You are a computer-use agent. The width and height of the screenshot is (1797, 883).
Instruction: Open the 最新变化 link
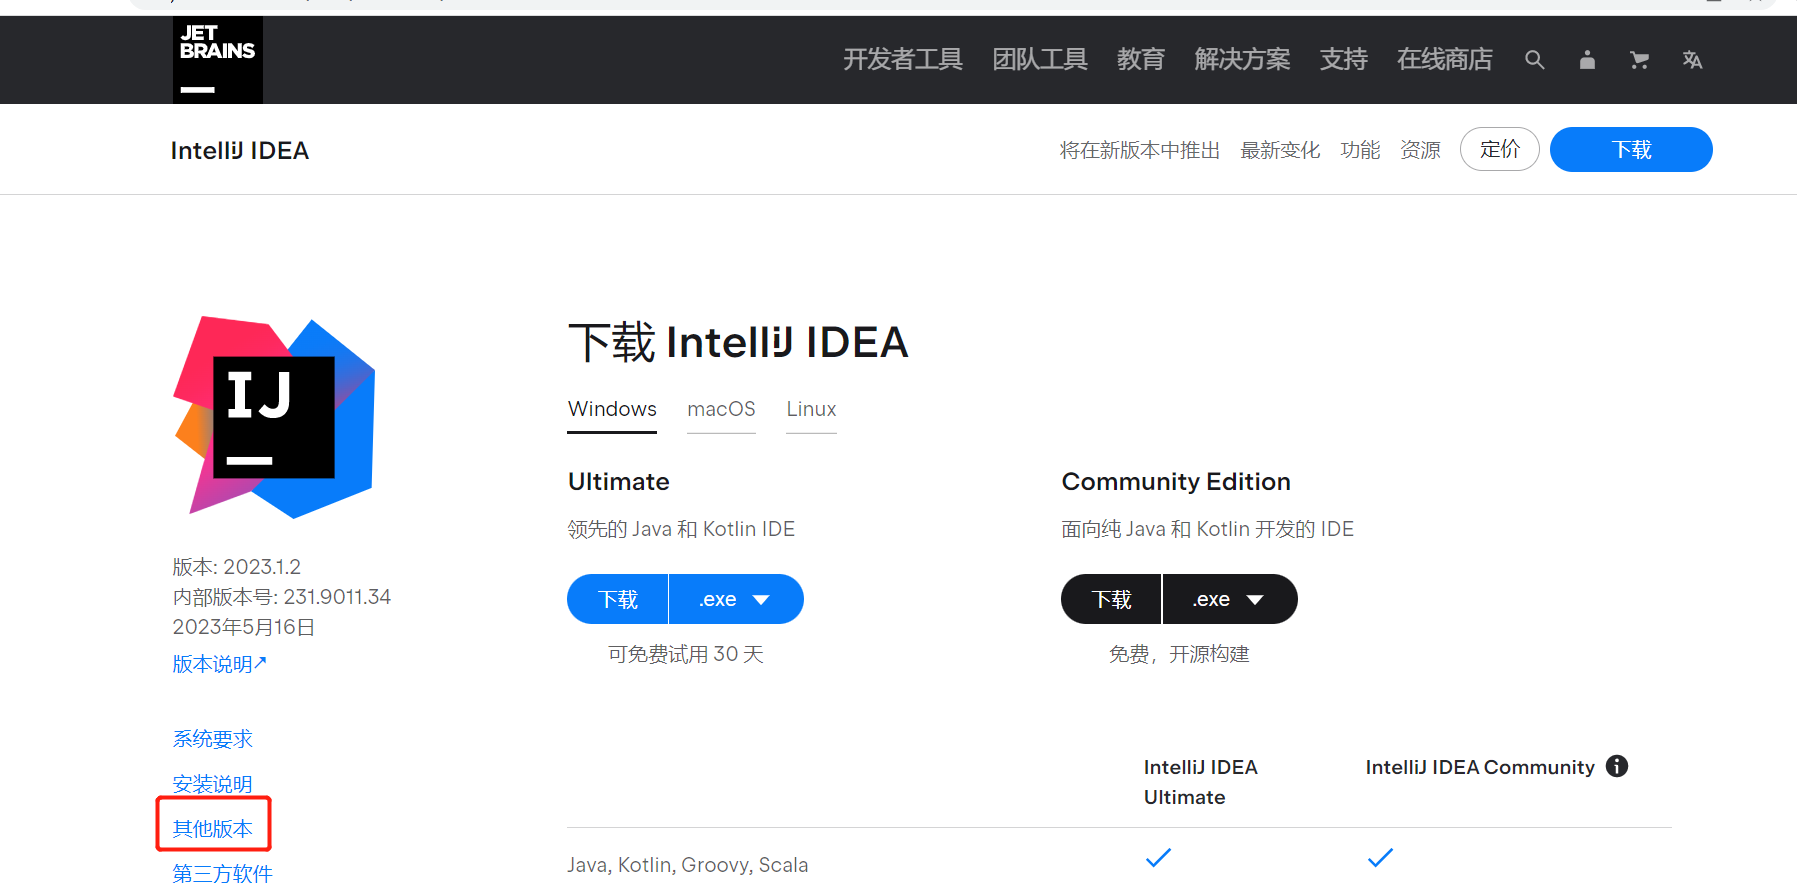(x=1280, y=150)
